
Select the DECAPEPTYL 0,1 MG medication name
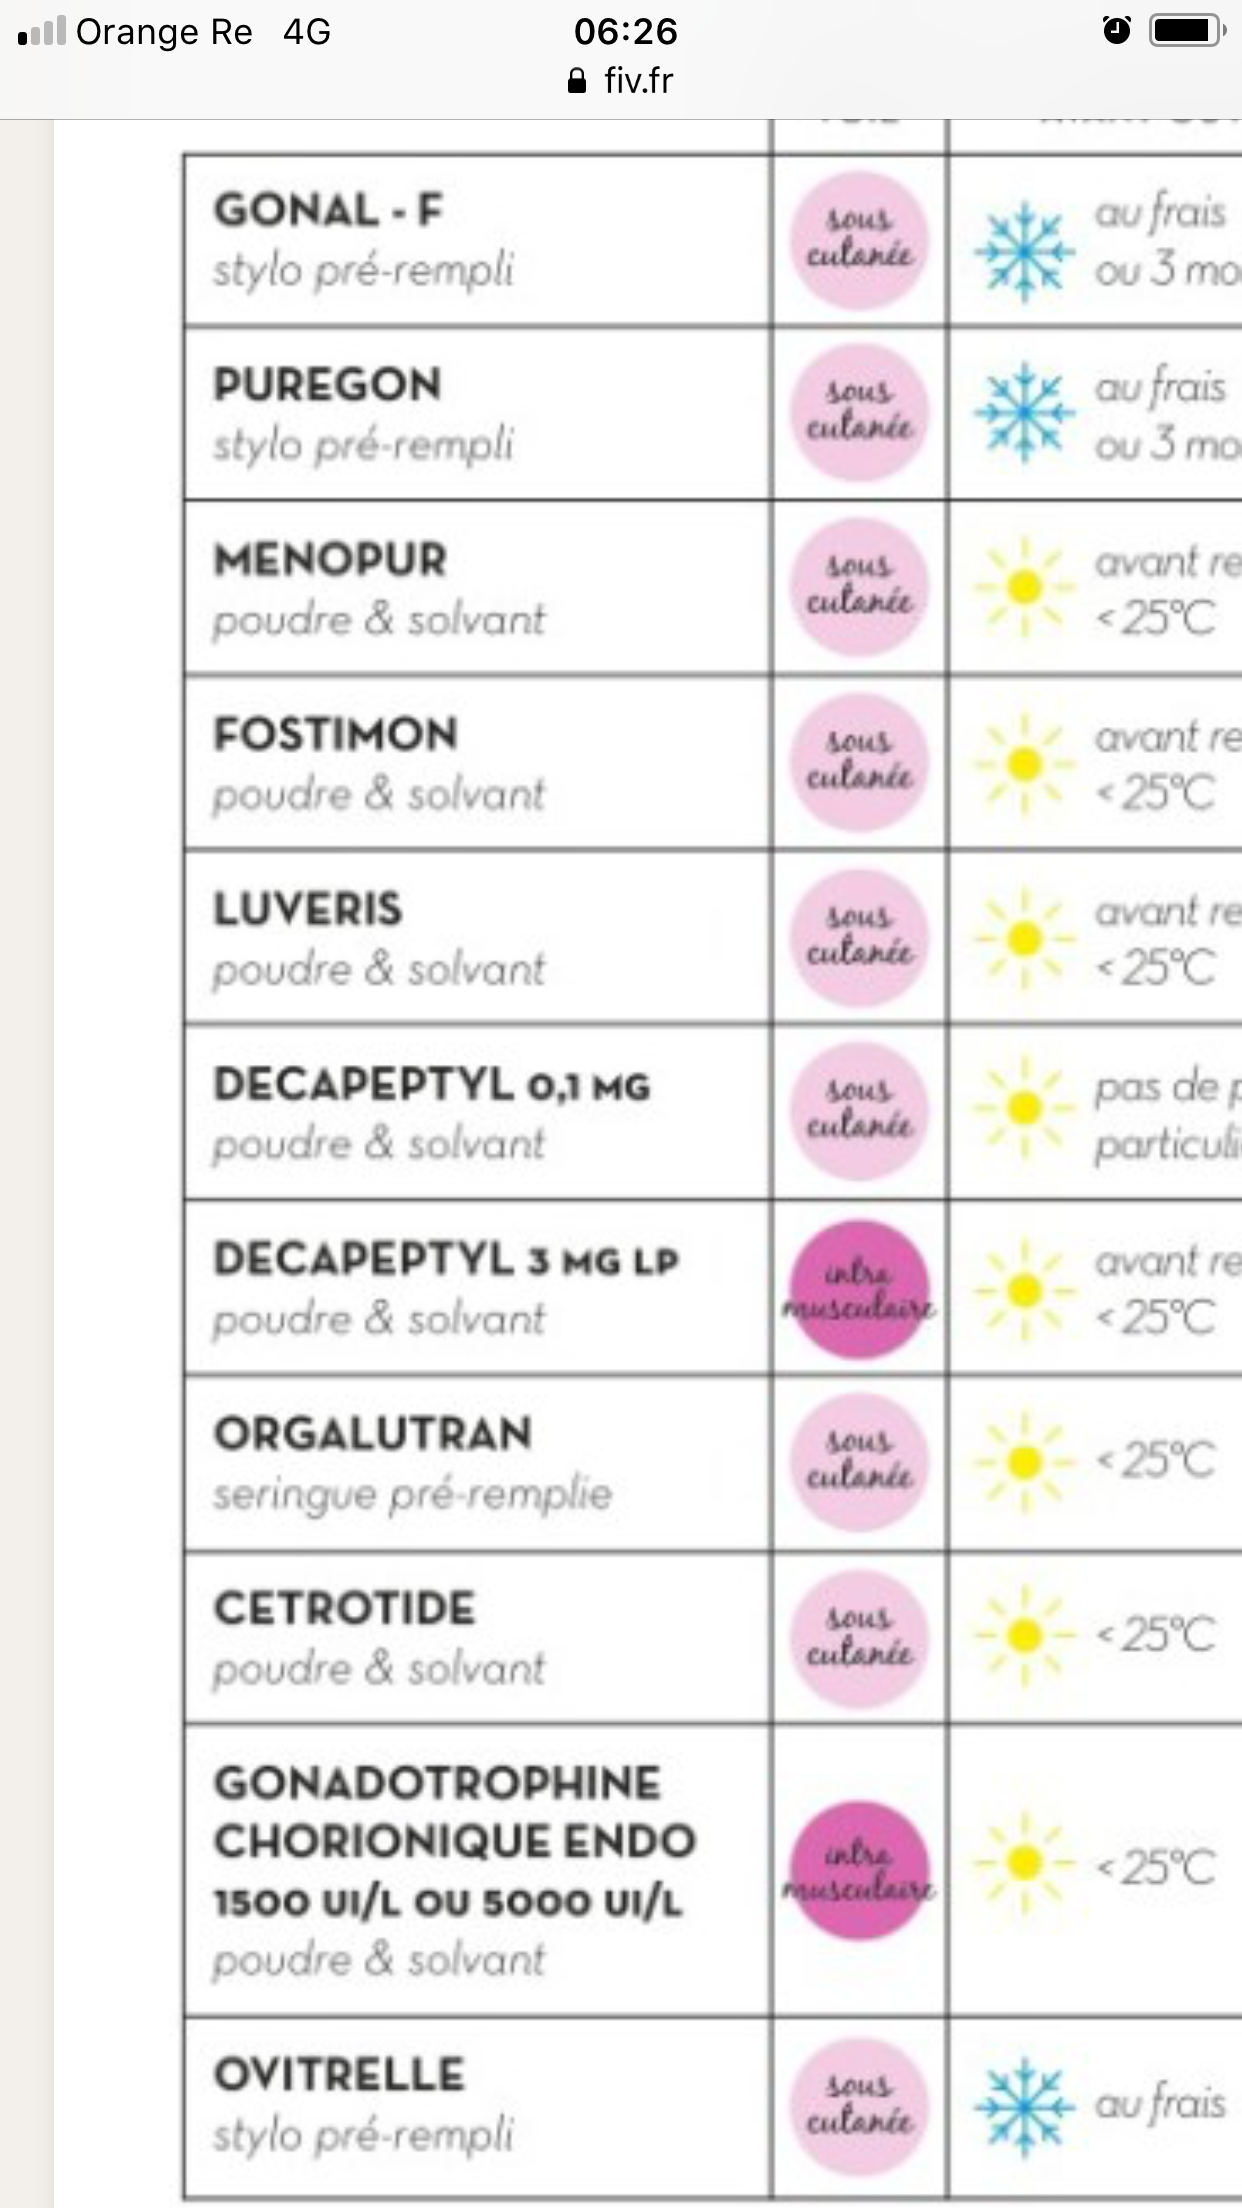point(432,1085)
